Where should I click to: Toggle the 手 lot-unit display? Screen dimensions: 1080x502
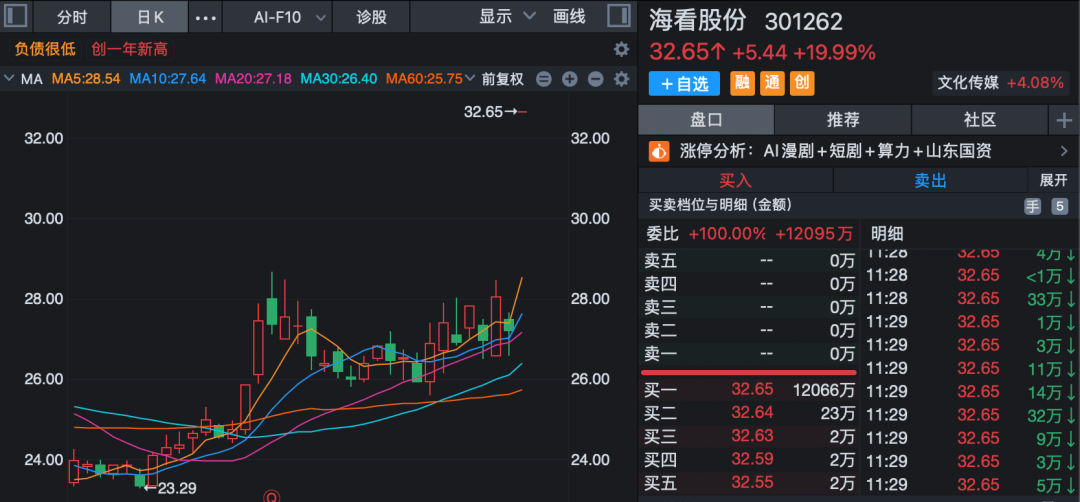(x=1032, y=206)
